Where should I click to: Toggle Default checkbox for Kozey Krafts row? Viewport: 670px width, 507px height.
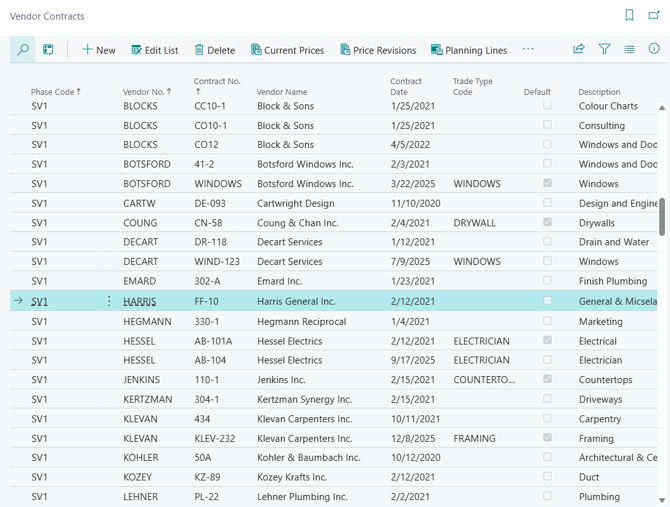click(x=547, y=476)
